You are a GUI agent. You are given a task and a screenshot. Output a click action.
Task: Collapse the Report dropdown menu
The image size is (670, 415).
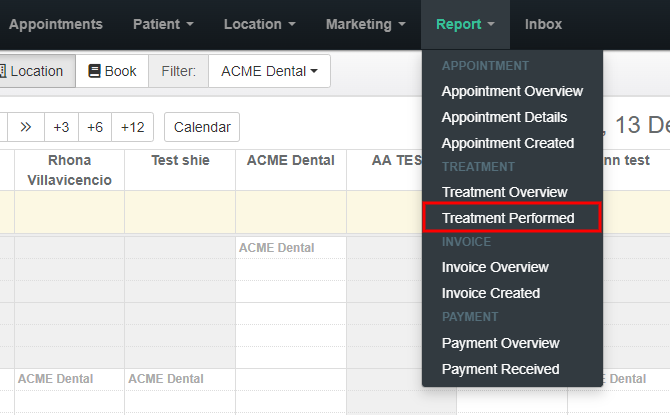465,24
